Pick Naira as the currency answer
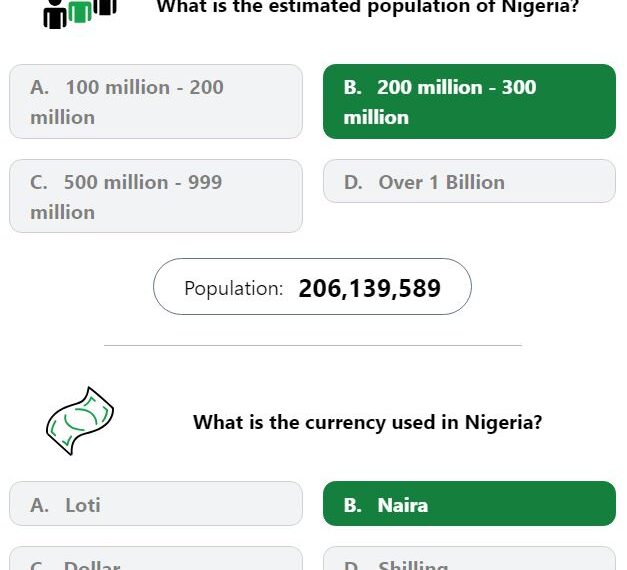 469,504
